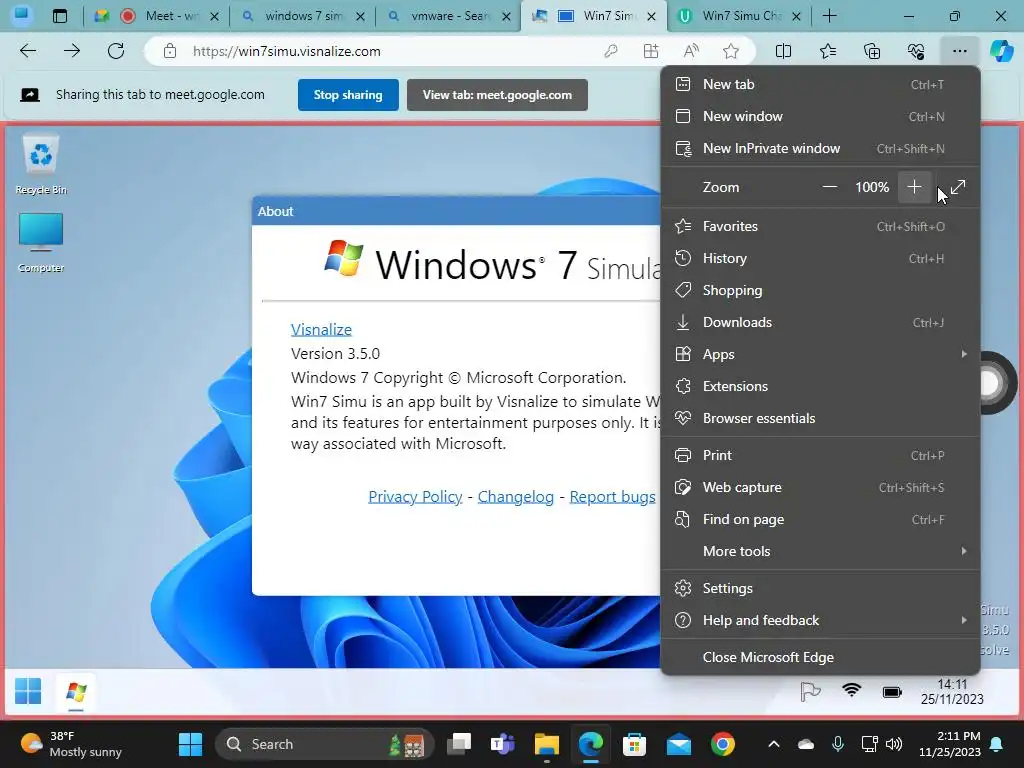The image size is (1024, 768).
Task: Click the battery icon in simulated tray
Action: 892,692
